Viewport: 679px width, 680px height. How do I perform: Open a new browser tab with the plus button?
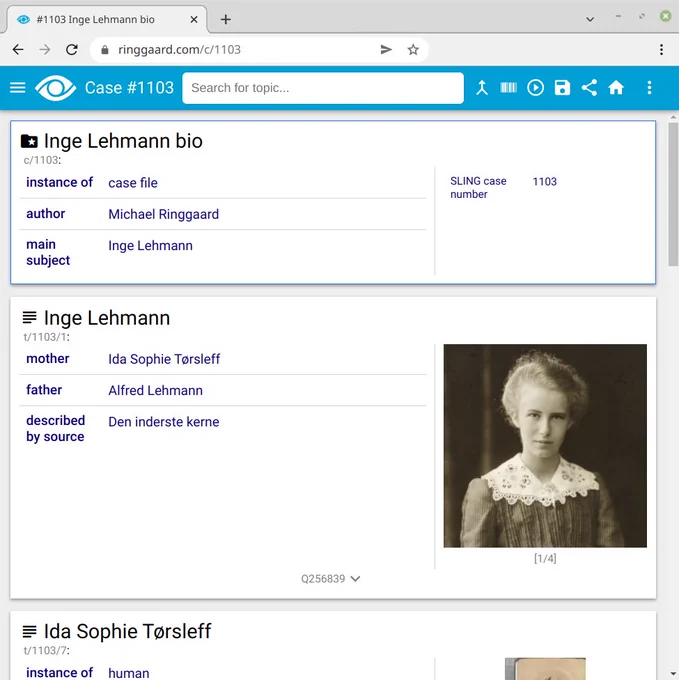click(x=225, y=20)
